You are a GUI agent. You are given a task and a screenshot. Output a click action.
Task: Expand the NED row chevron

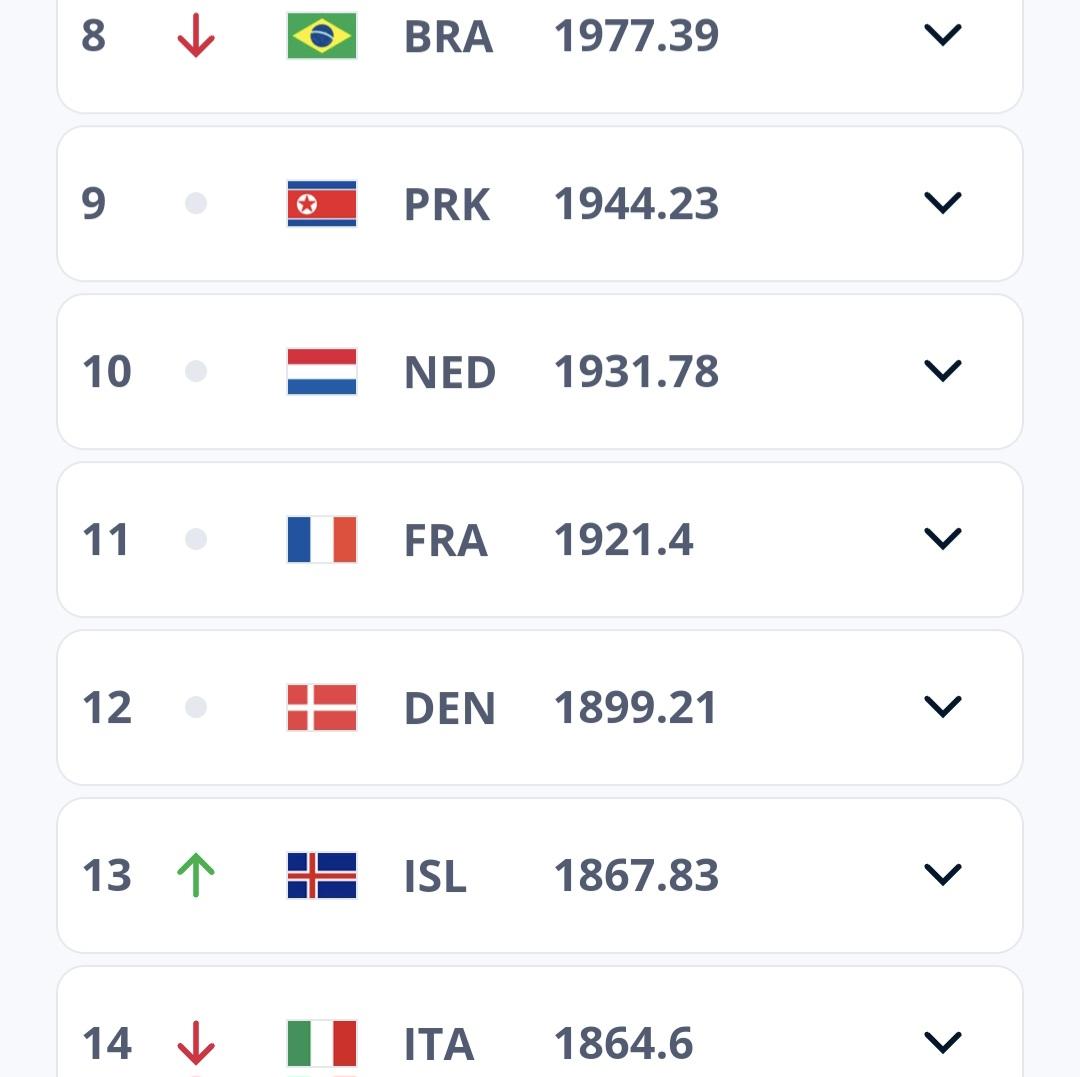tap(942, 372)
